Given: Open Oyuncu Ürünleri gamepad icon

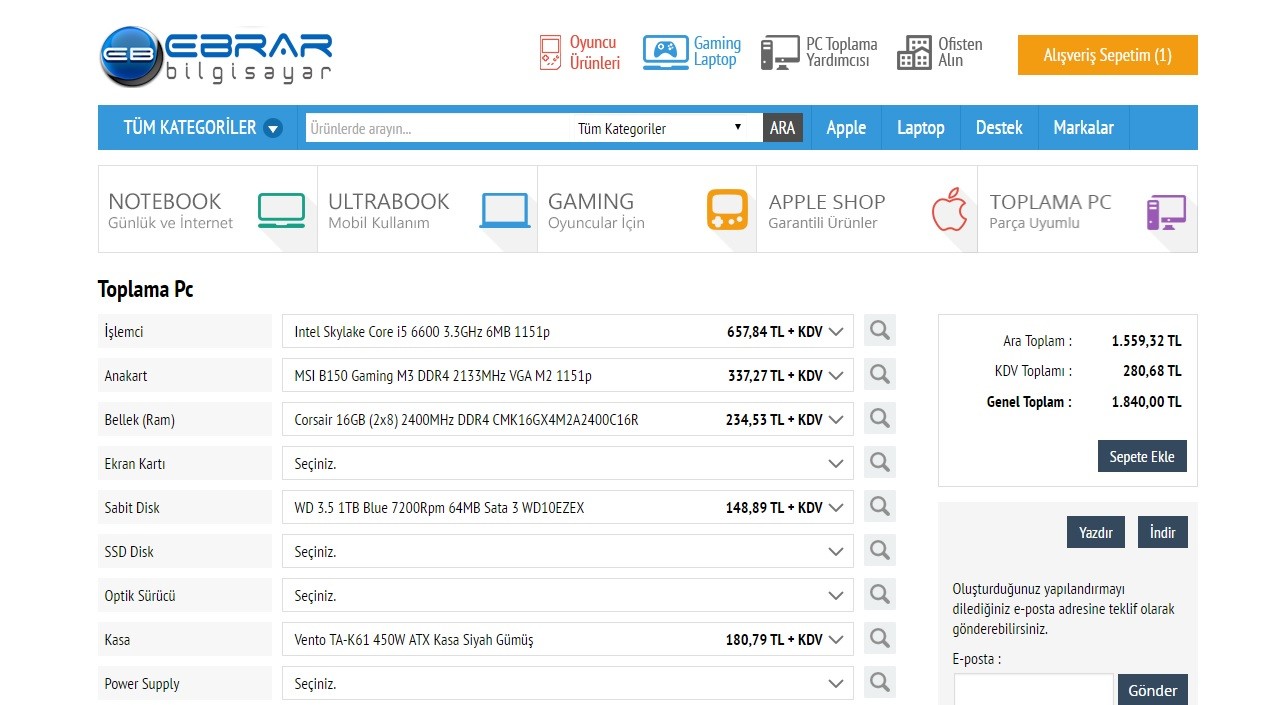Looking at the screenshot, I should click(x=551, y=52).
